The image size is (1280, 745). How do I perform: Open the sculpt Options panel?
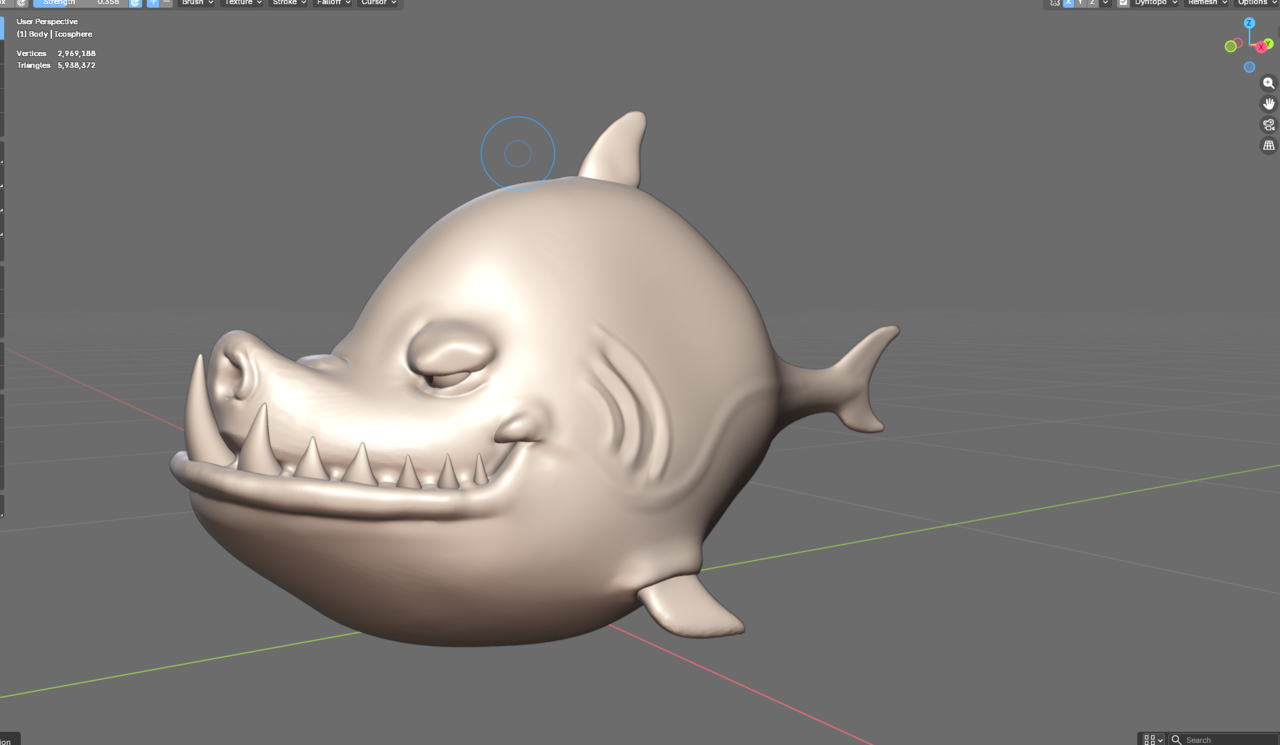click(1255, 3)
